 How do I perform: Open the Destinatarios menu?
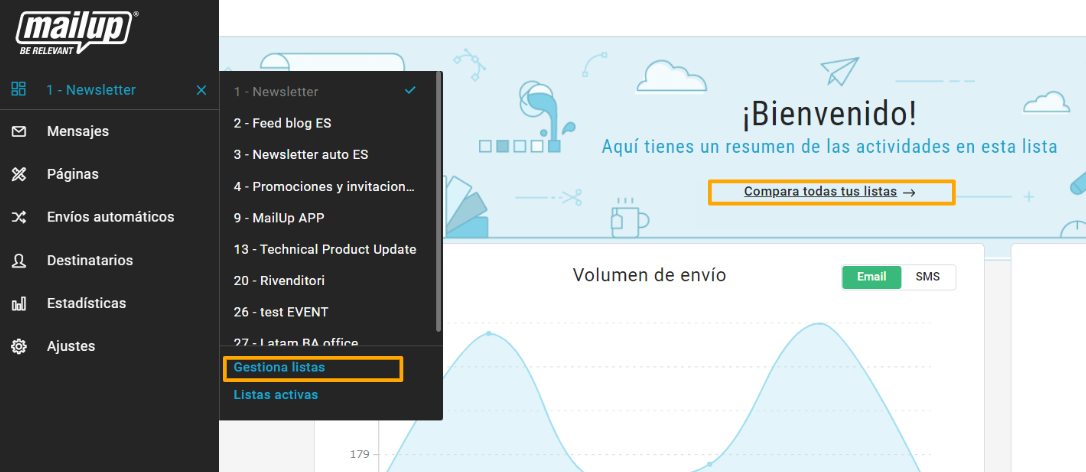tap(90, 261)
